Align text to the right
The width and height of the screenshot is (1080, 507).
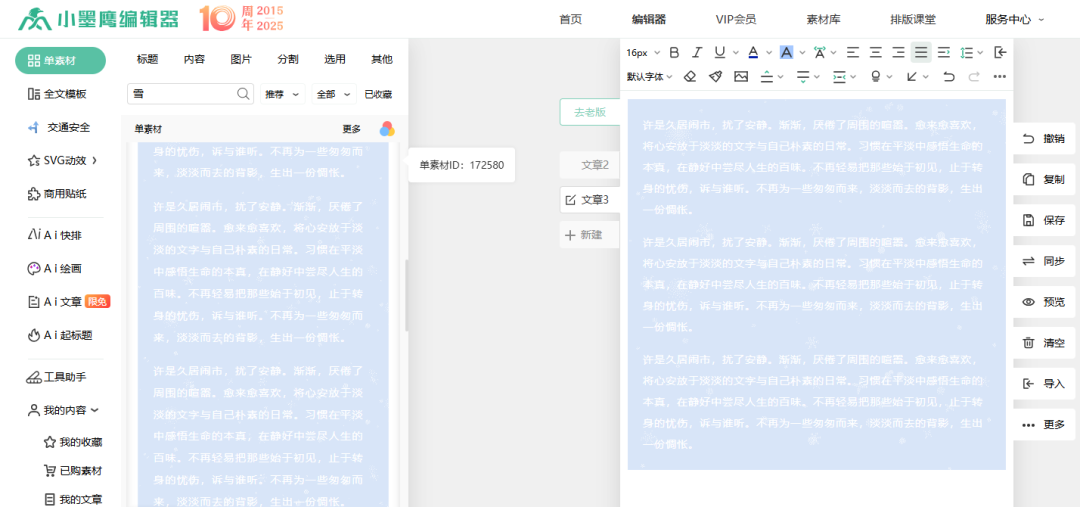[x=898, y=52]
